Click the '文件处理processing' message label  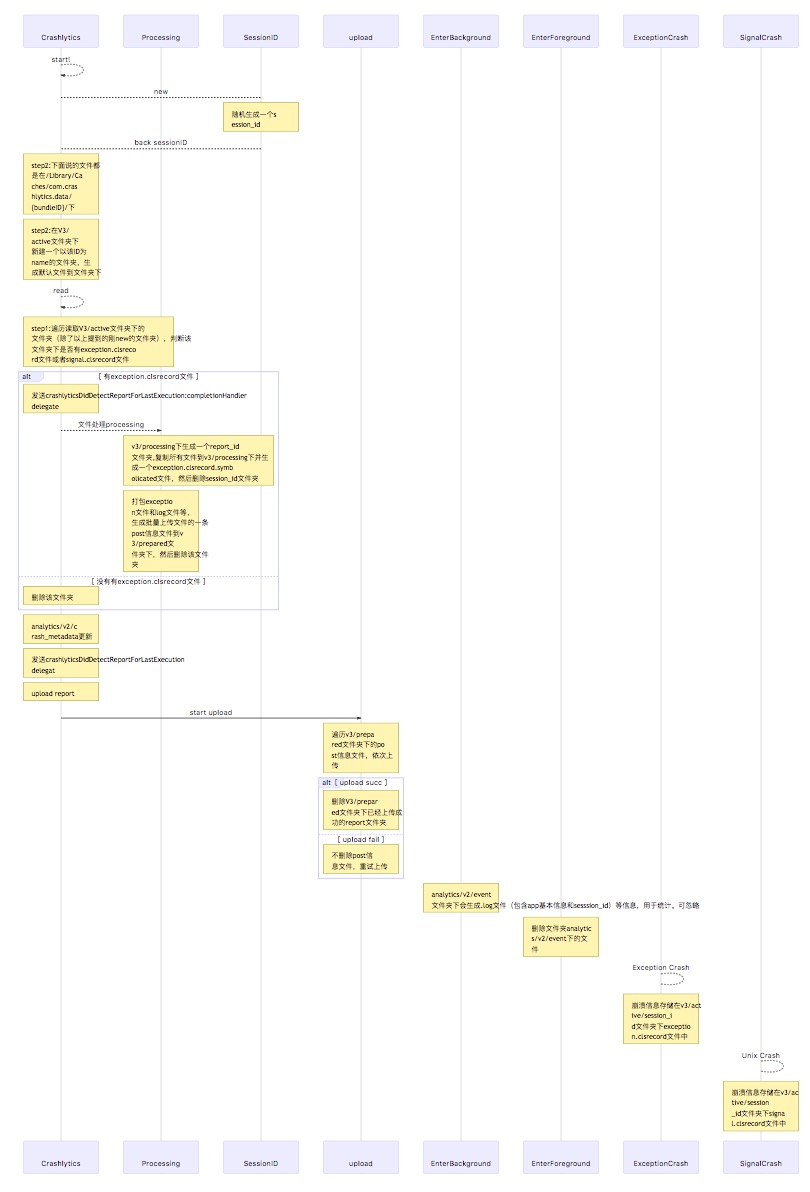click(111, 424)
